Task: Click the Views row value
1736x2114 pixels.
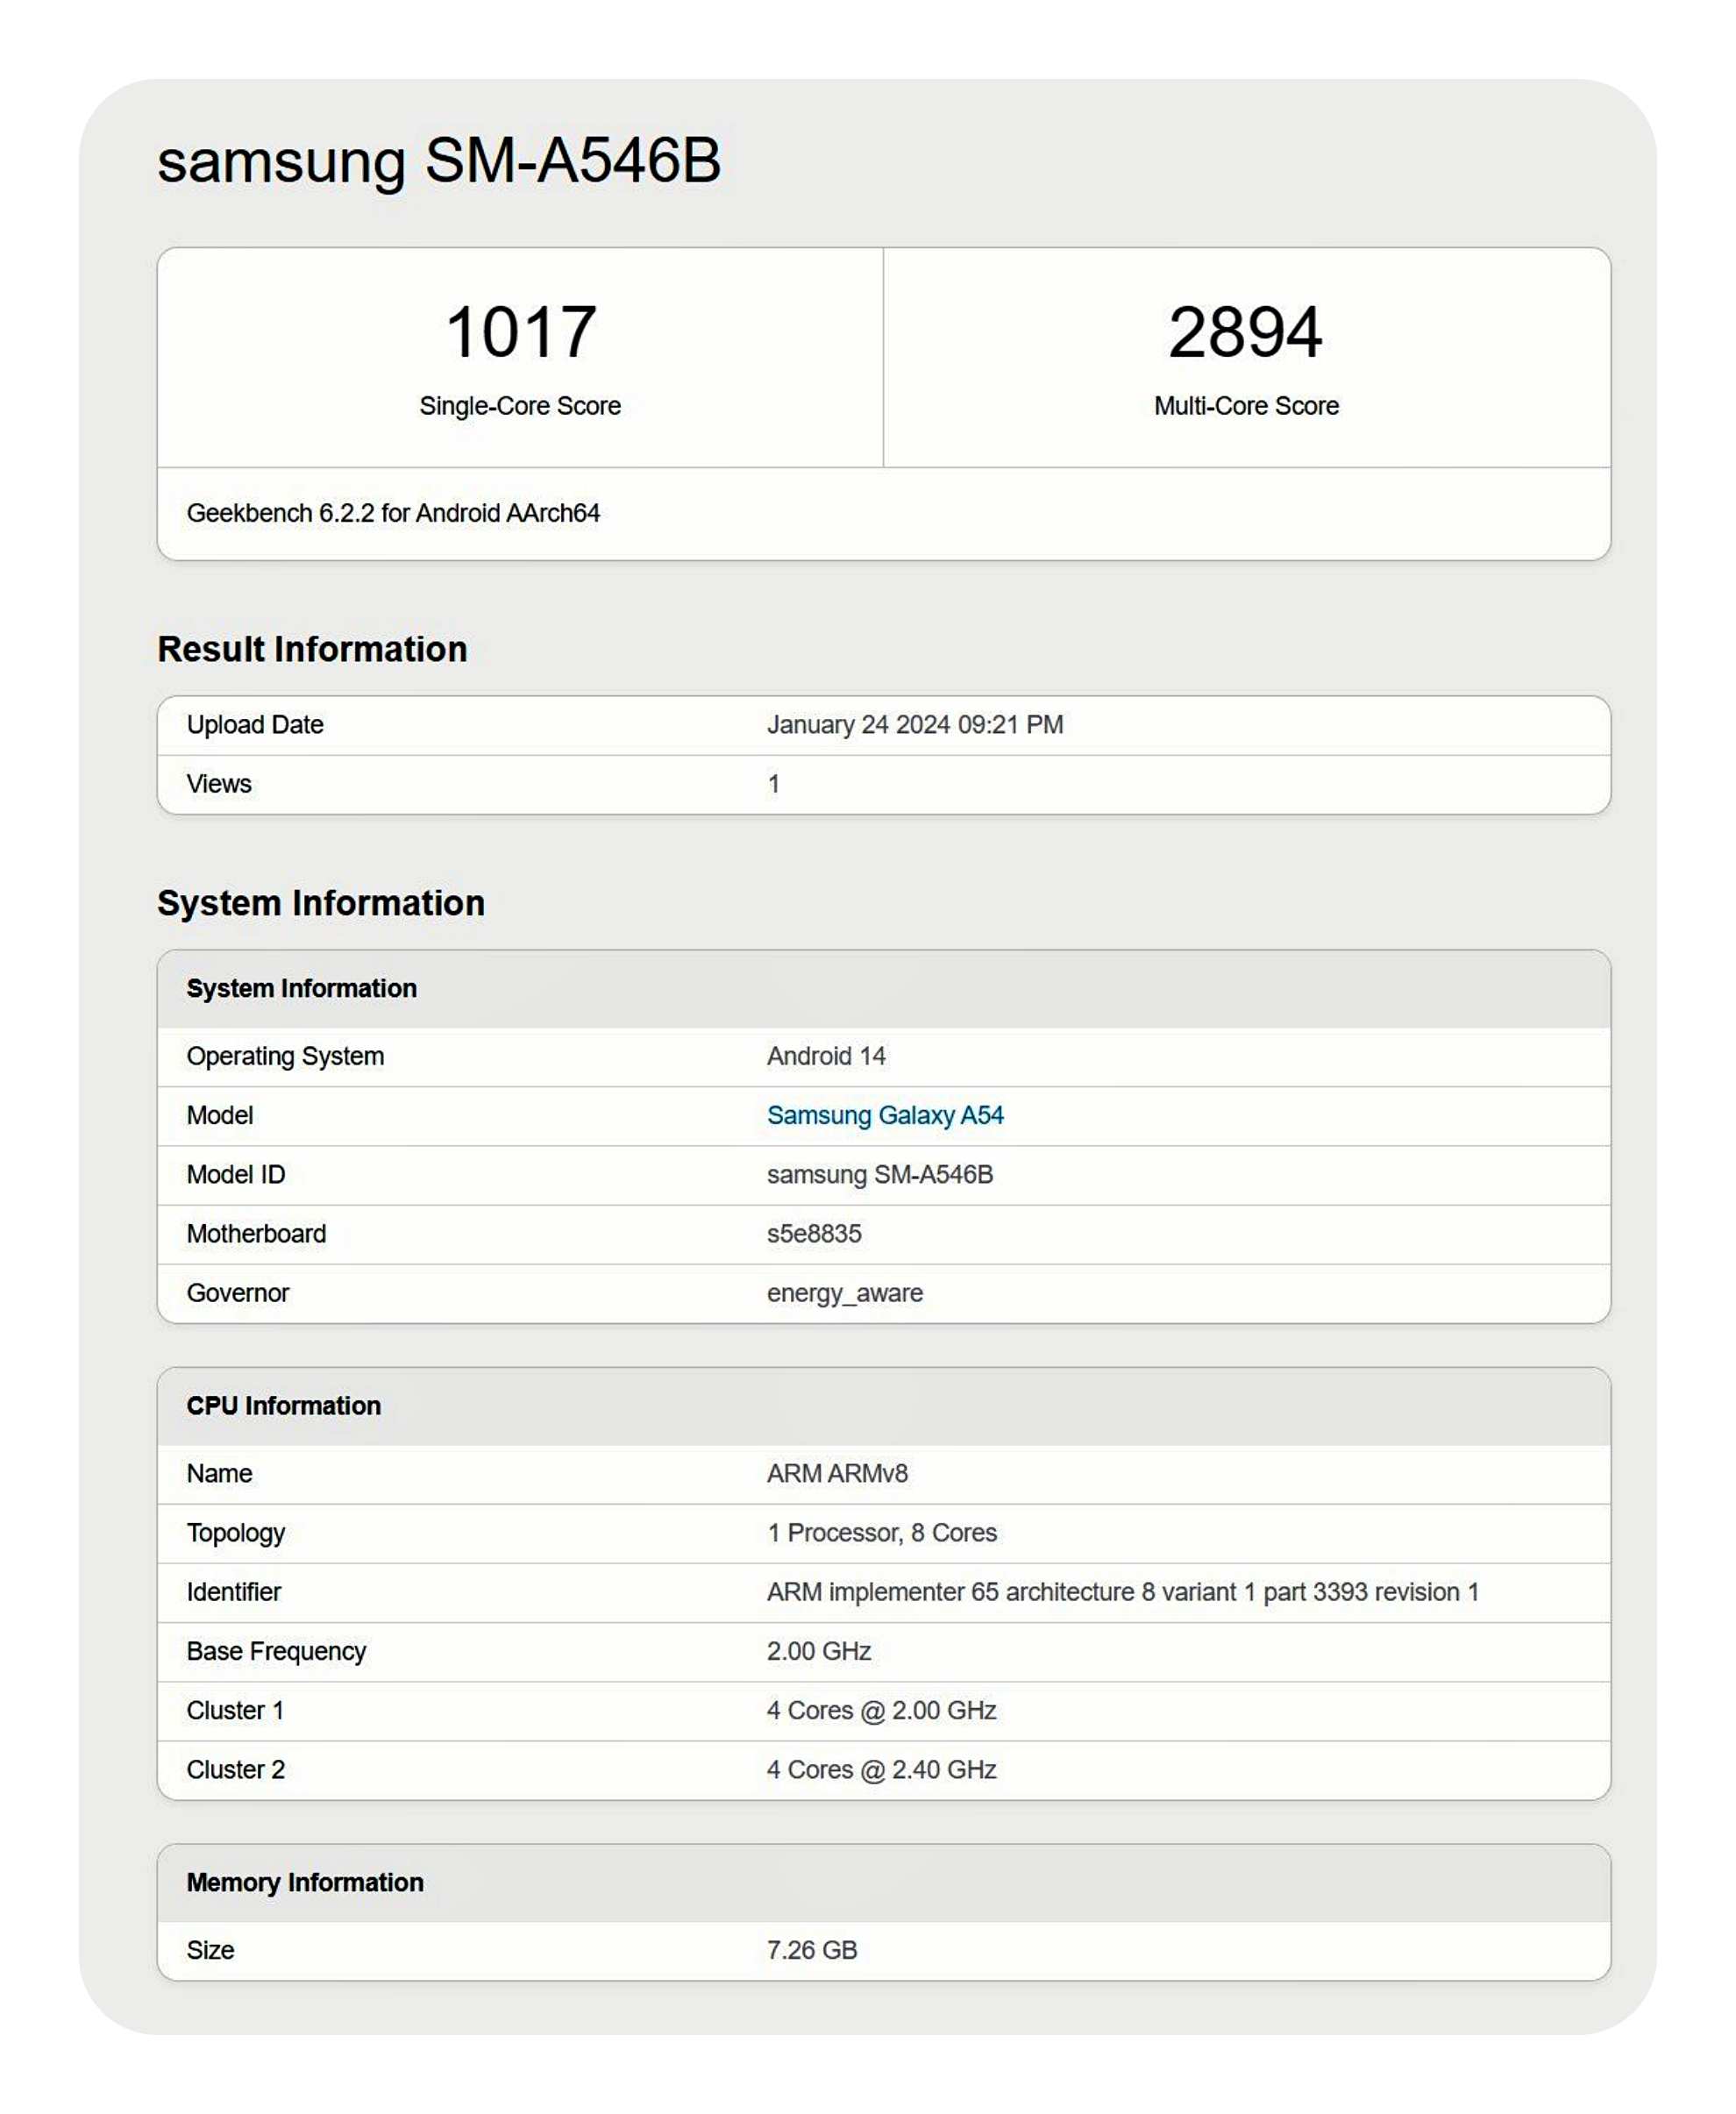Action: (x=773, y=784)
